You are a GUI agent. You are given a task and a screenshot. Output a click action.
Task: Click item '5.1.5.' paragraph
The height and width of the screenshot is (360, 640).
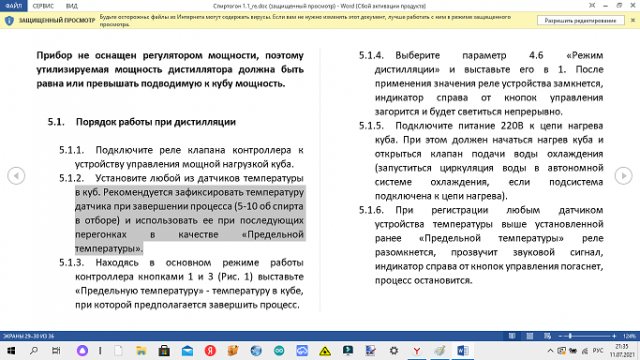point(481,161)
